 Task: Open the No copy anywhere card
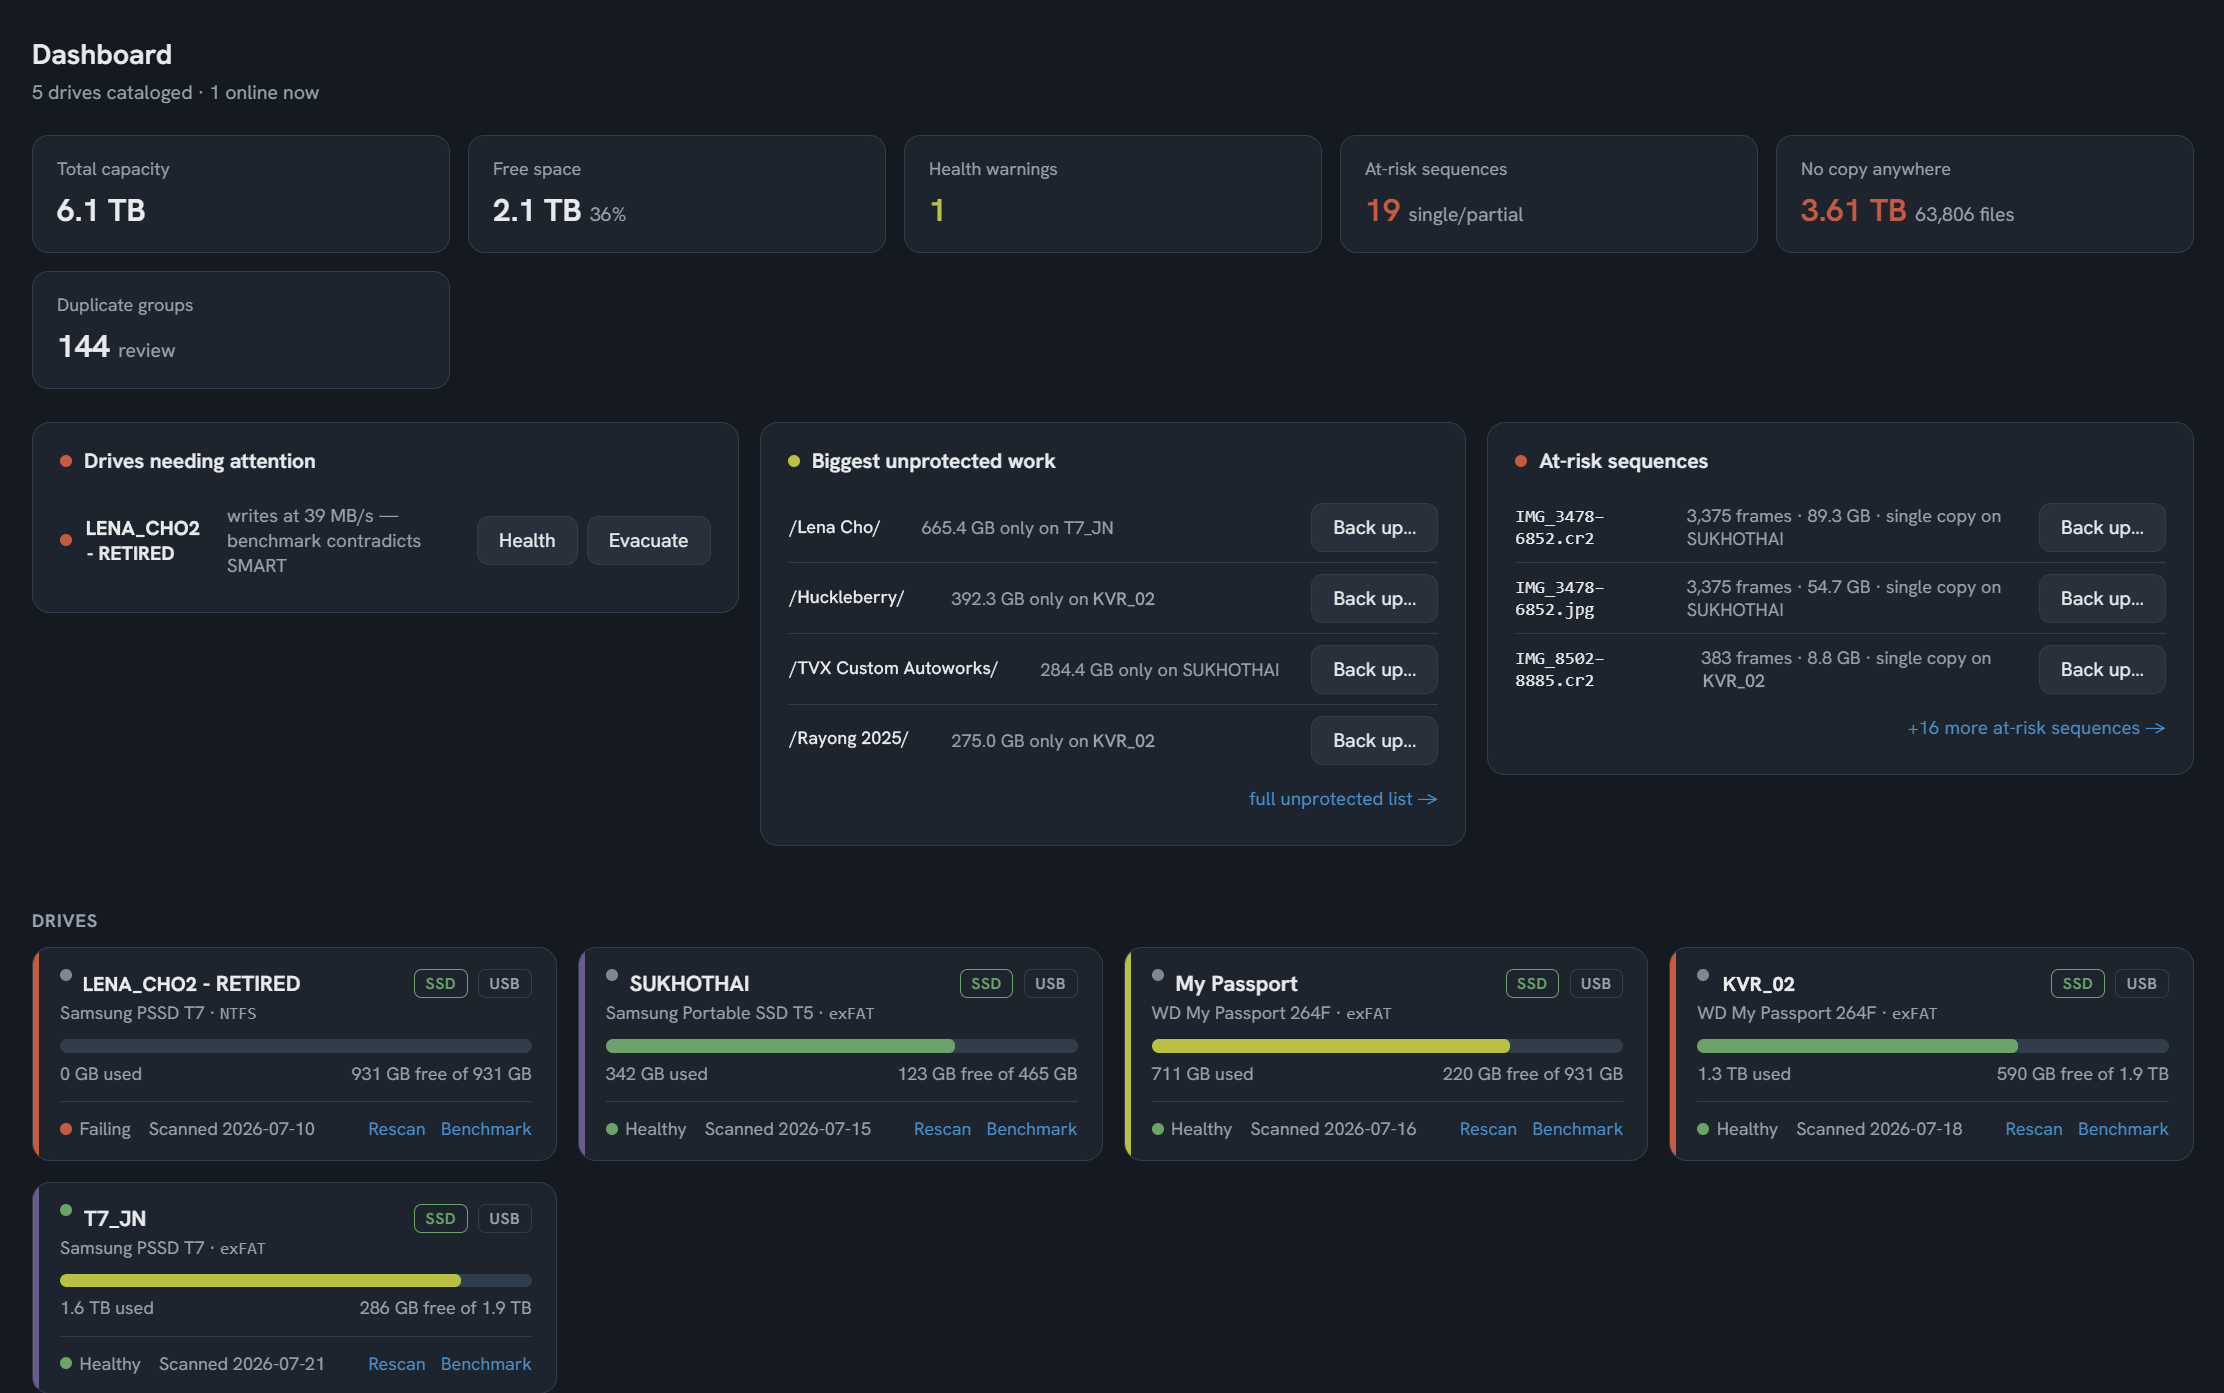coord(1985,194)
